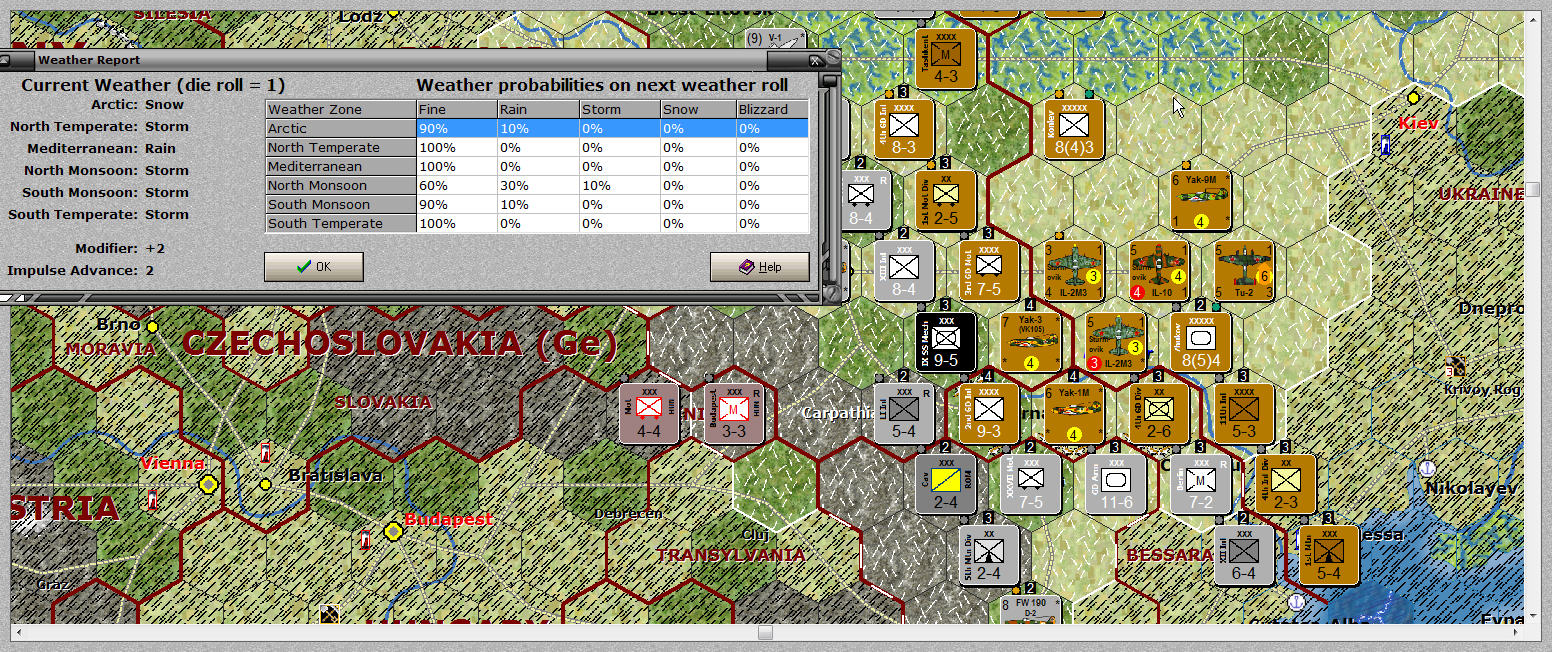
Task: Select the Yak-1M fighter counter
Action: (1074, 413)
